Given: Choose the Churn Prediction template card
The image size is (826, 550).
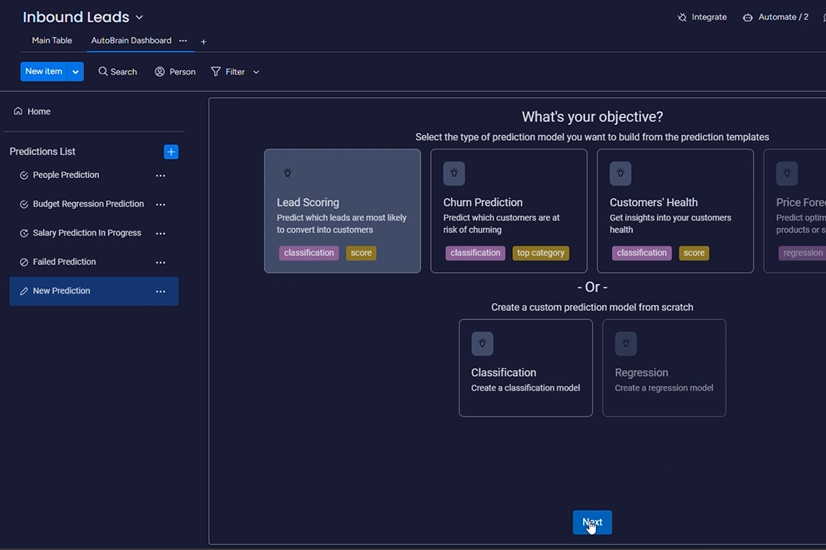Looking at the screenshot, I should coord(508,211).
